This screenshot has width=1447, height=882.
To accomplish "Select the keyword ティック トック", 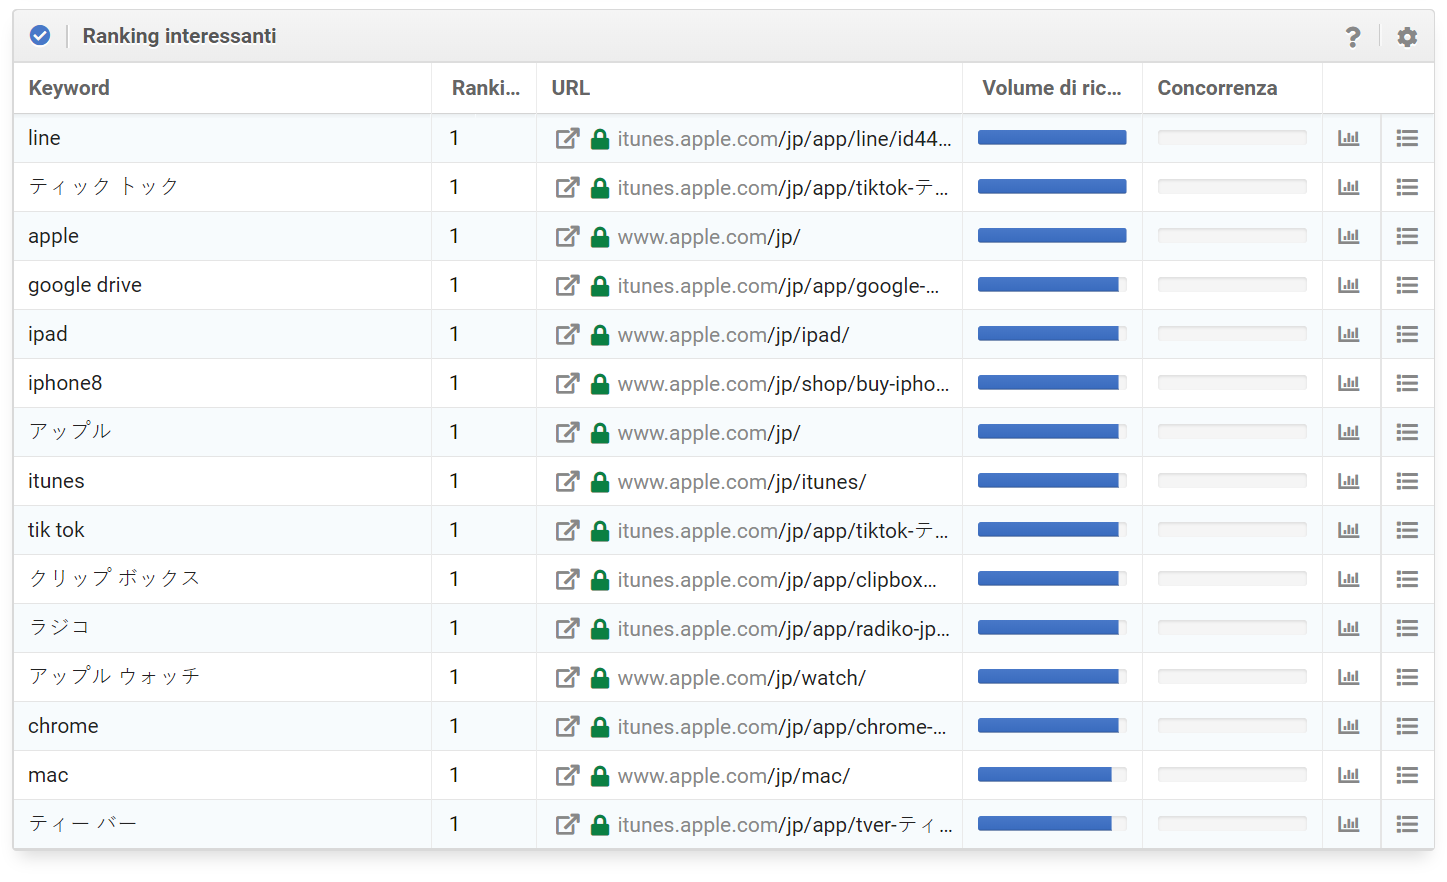I will pyautogui.click(x=104, y=187).
